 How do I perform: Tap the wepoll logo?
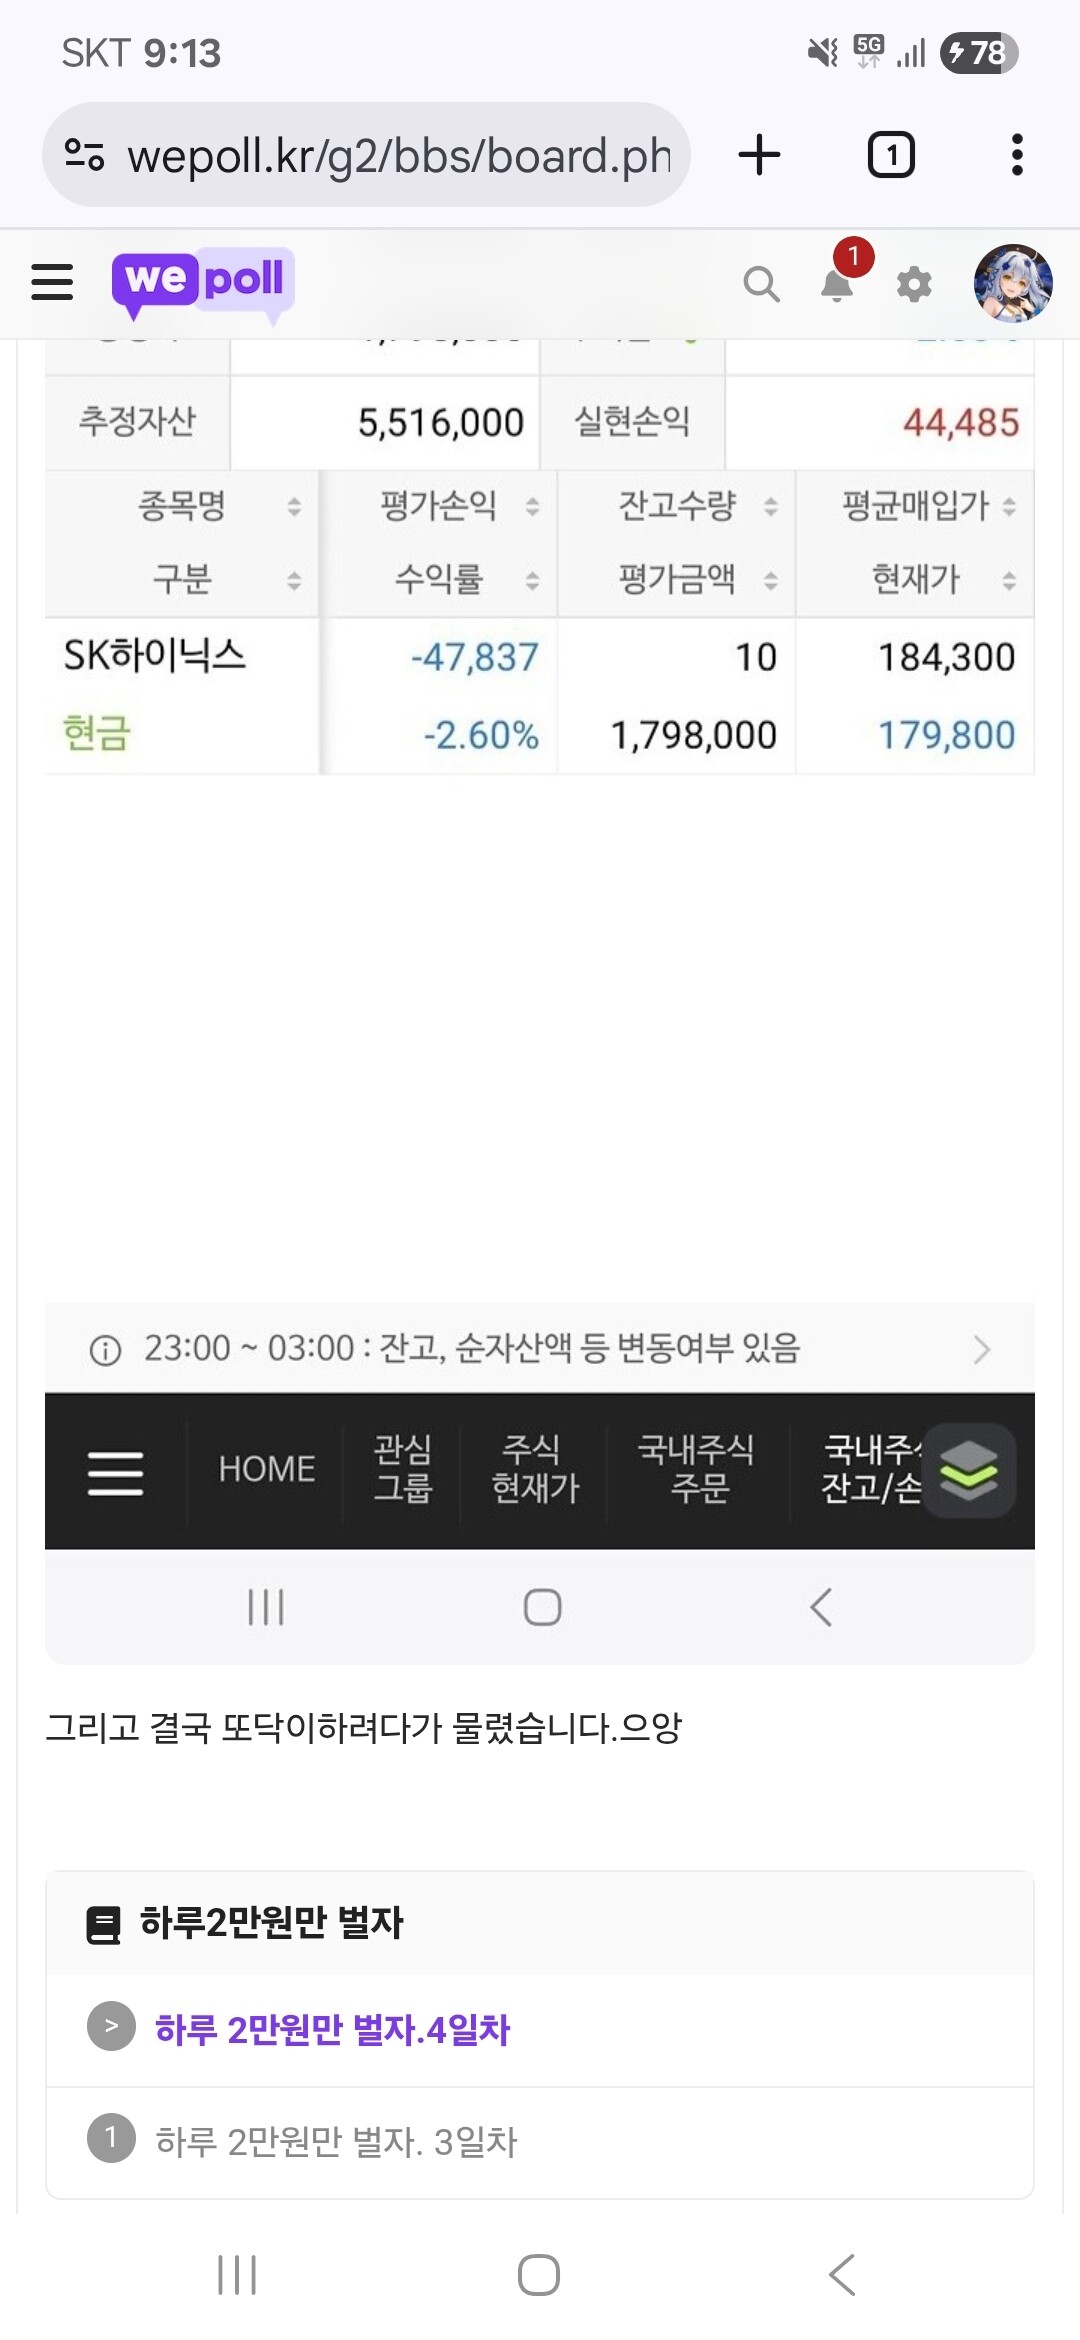tap(203, 282)
